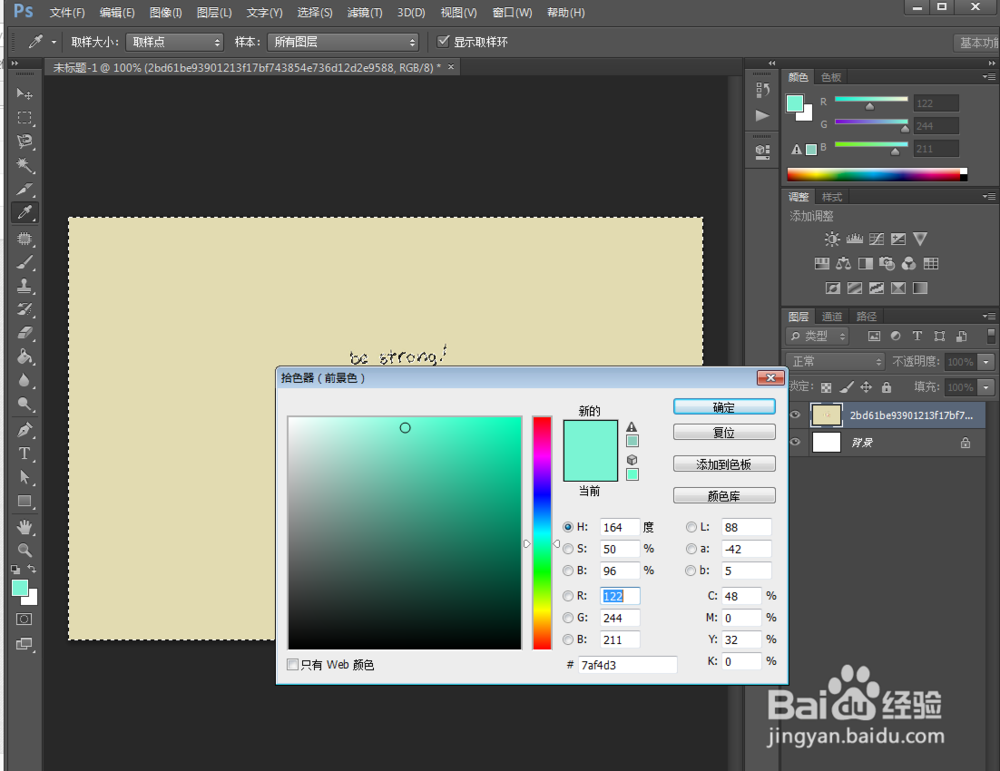1000x771 pixels.
Task: Click the 颜色库 button
Action: point(724,496)
